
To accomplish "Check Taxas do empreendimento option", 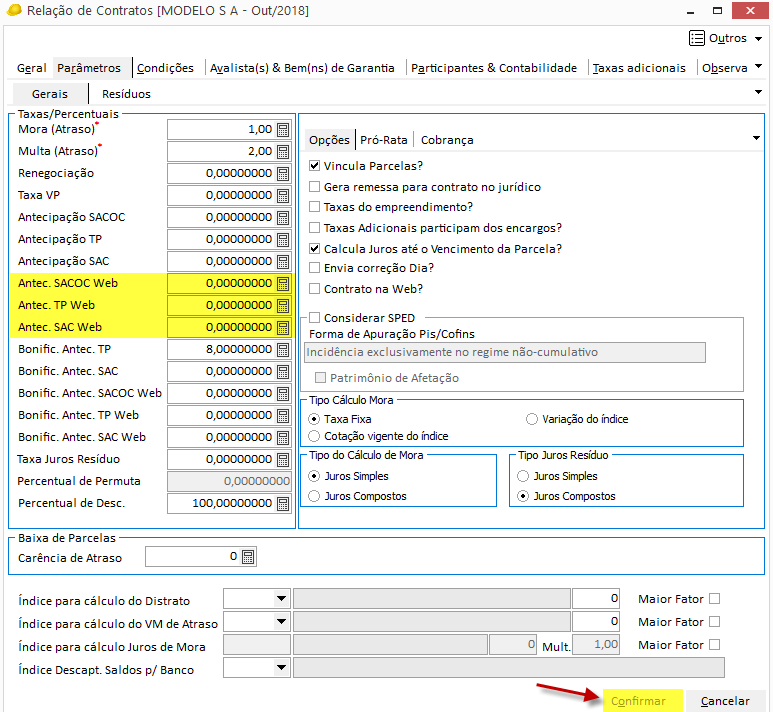I will click(314, 207).
